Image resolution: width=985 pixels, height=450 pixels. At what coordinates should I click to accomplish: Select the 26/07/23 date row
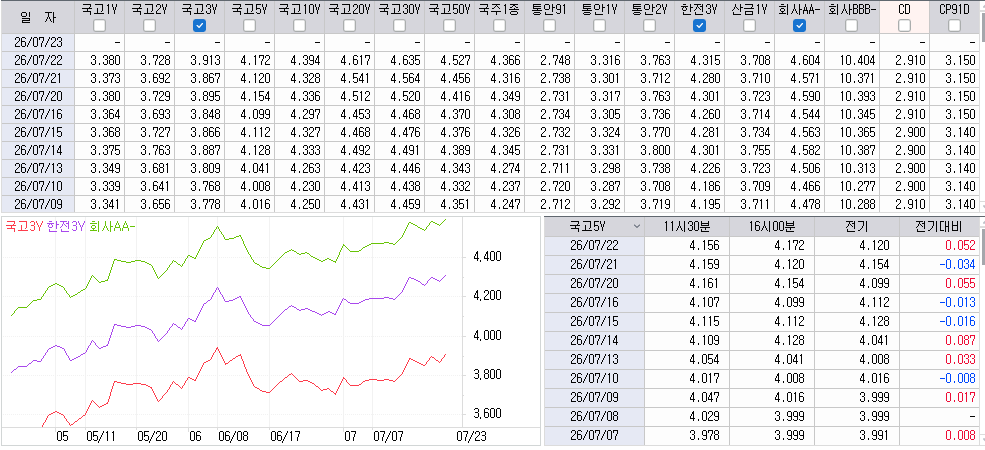coord(490,42)
